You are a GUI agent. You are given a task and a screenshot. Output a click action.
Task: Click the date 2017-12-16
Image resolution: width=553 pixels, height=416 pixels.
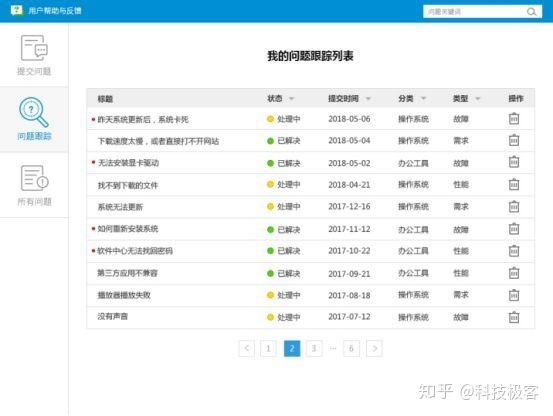(349, 207)
